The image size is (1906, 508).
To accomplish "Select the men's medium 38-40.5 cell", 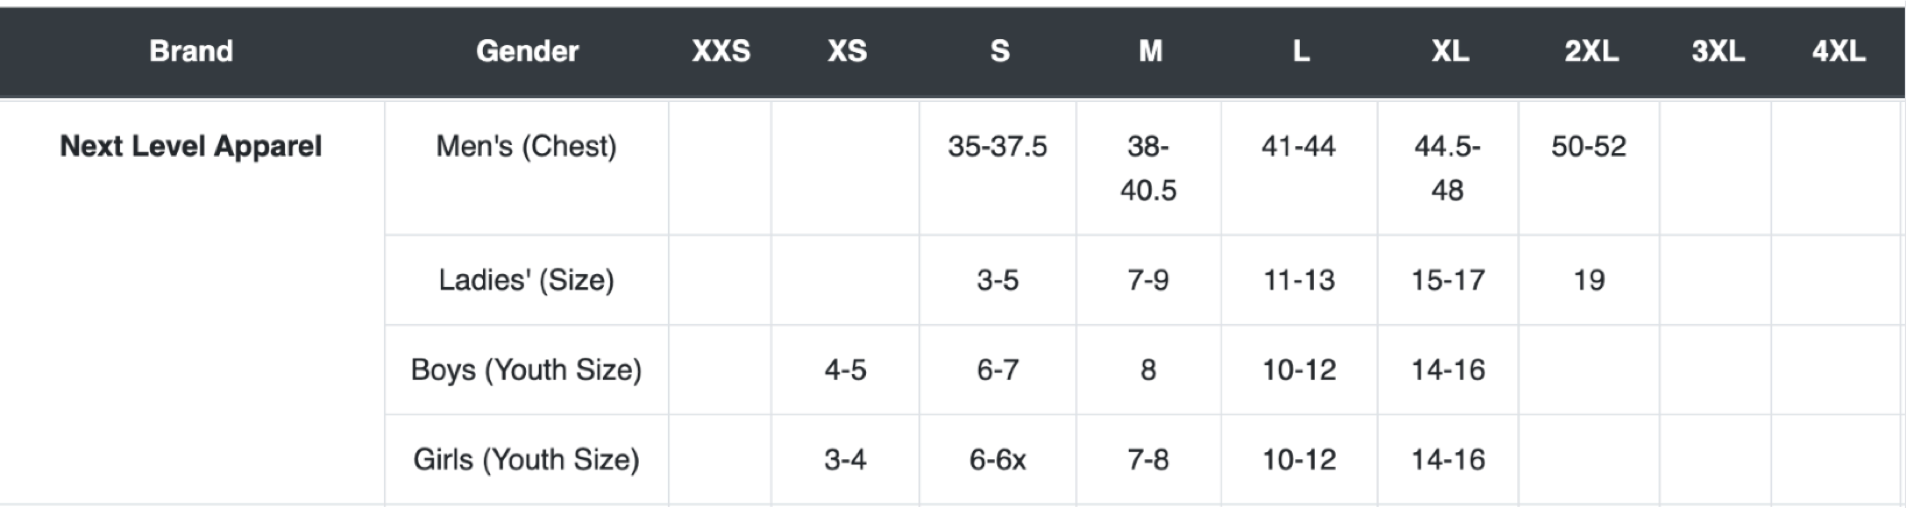I will pos(1148,168).
